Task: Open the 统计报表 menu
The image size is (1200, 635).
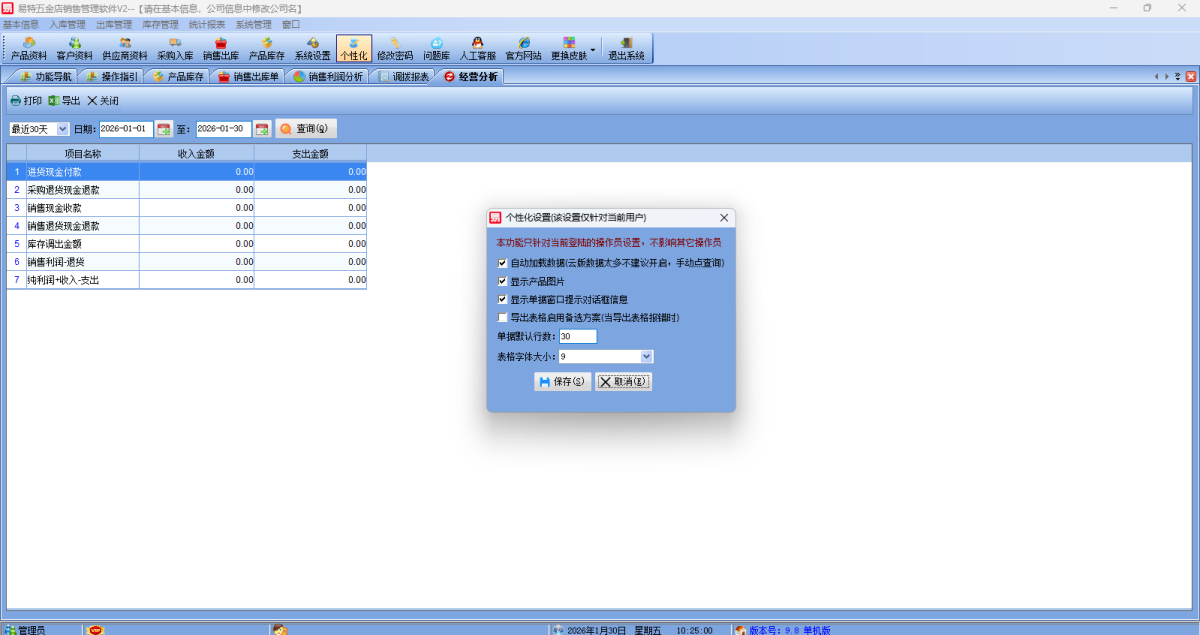Action: pos(206,24)
